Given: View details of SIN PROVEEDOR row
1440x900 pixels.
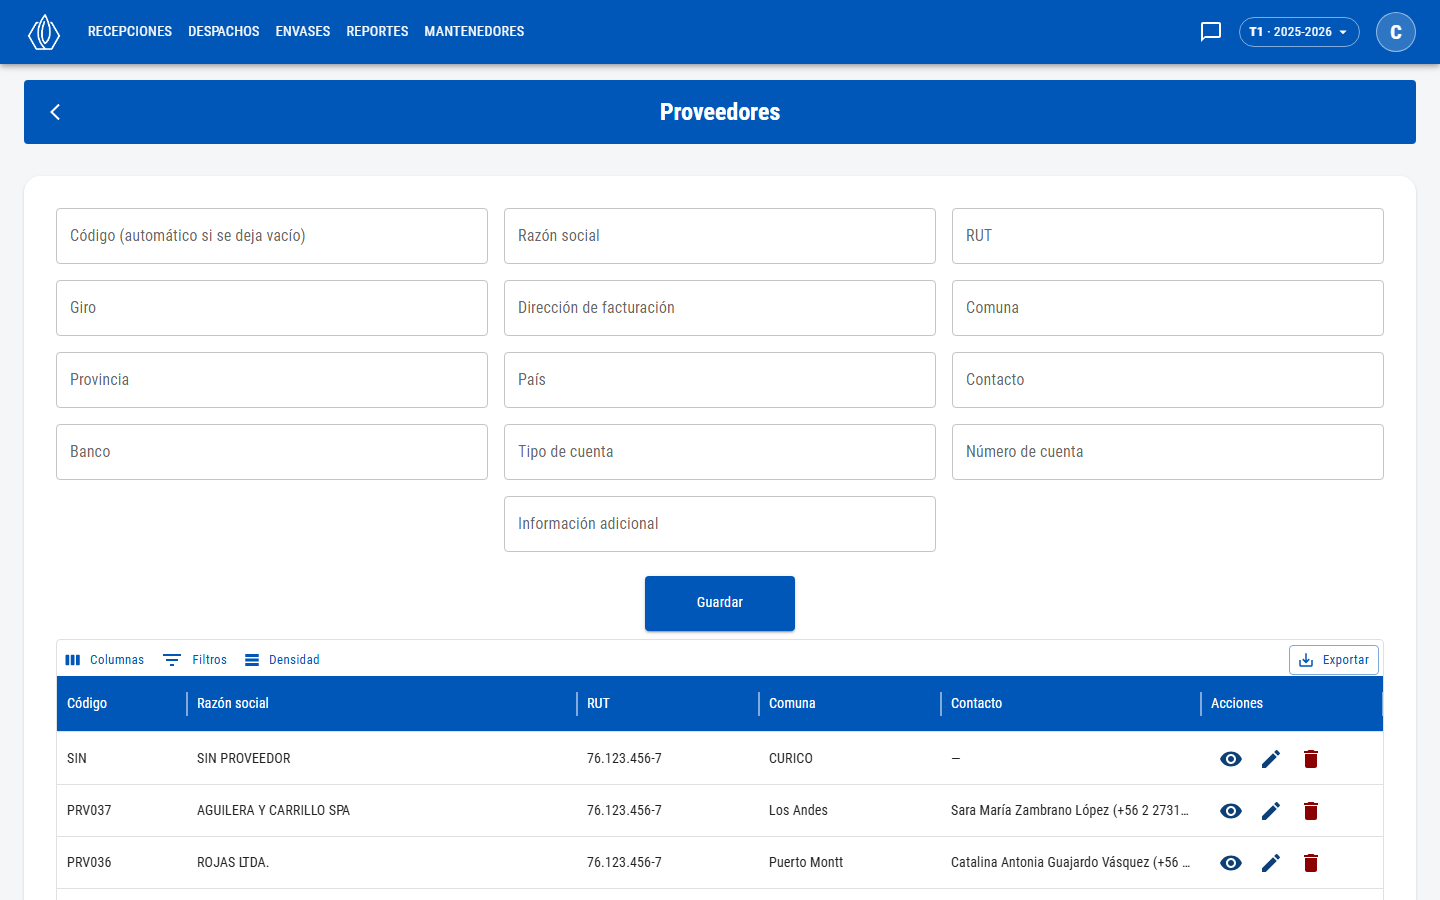Looking at the screenshot, I should click(1231, 759).
